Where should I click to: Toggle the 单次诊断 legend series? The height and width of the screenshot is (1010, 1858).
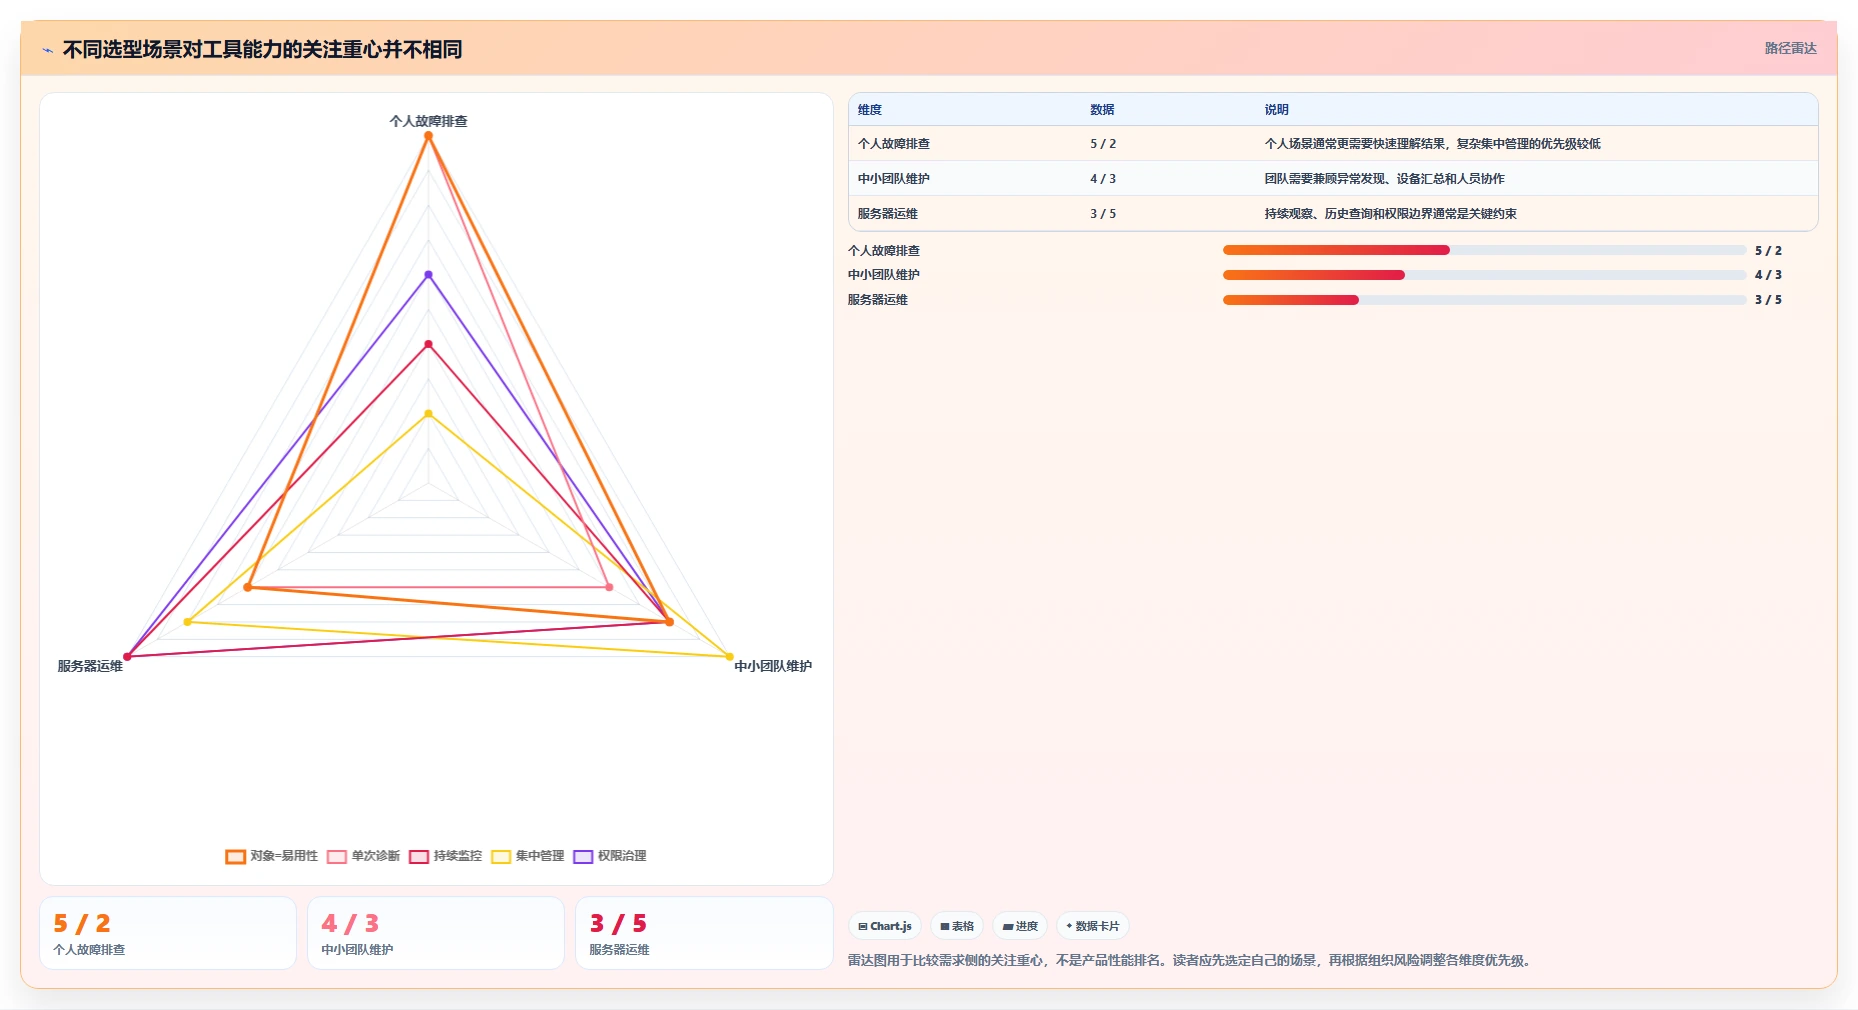pos(364,856)
